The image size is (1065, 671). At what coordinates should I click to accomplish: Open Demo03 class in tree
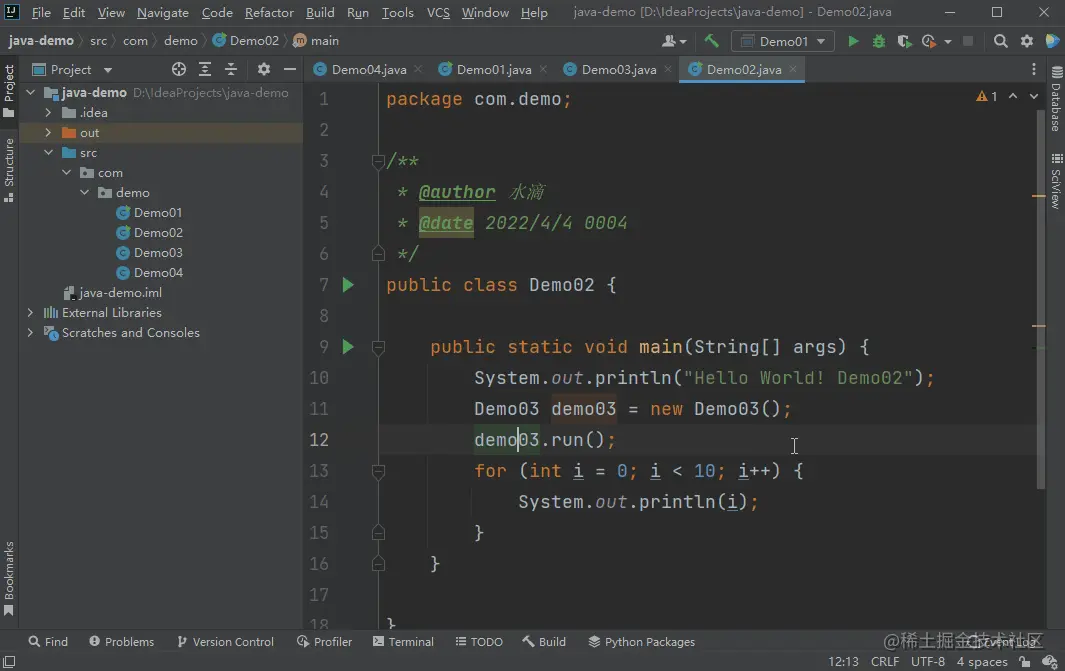click(x=158, y=253)
